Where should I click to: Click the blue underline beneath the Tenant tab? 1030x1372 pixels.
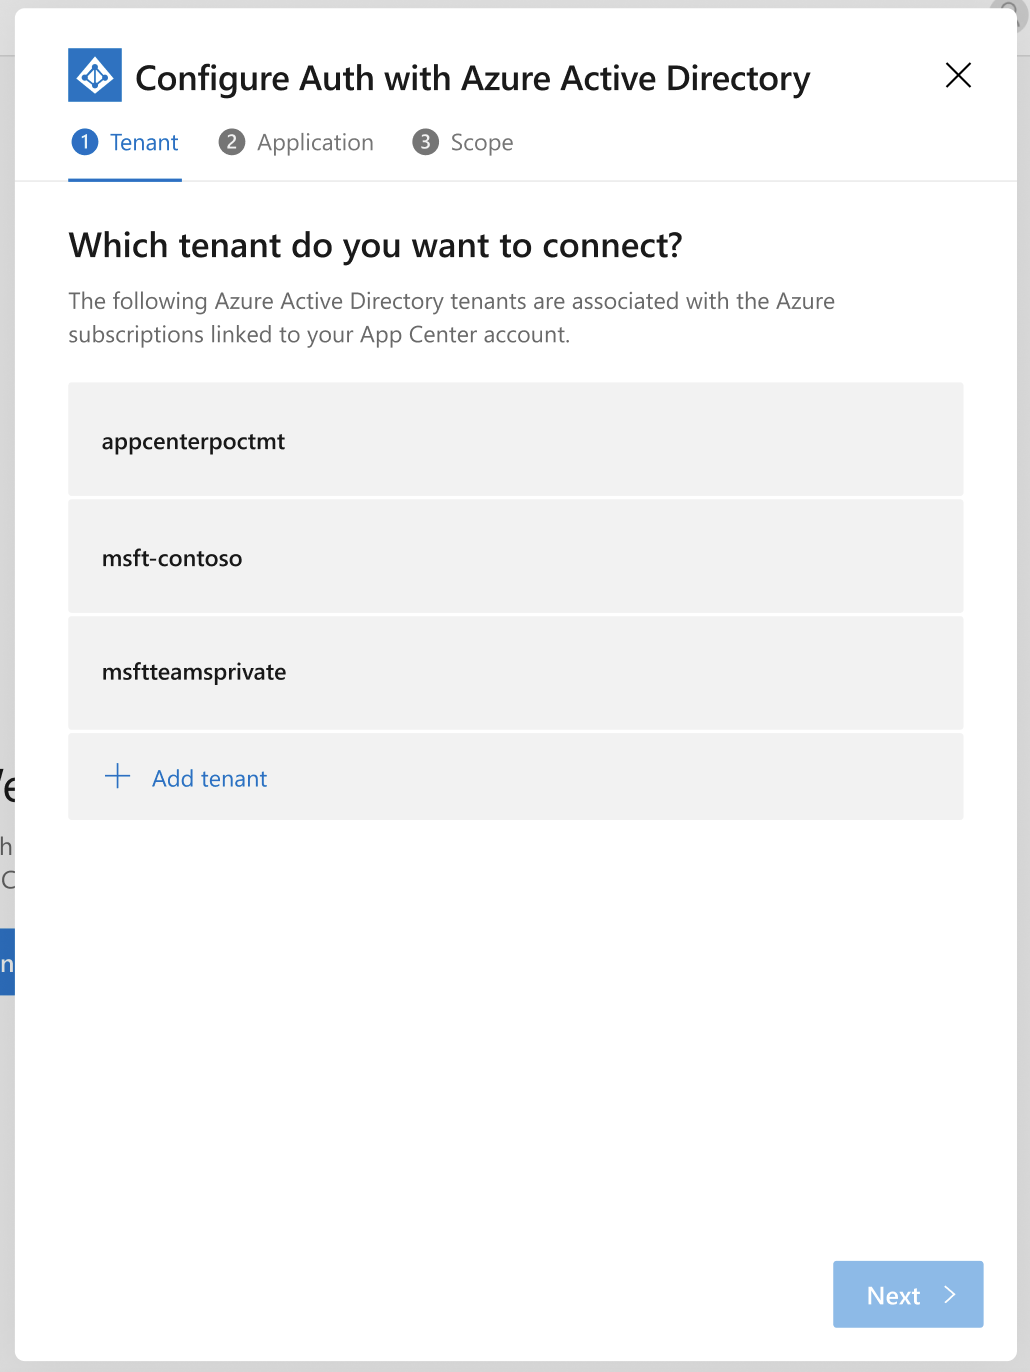pyautogui.click(x=124, y=180)
